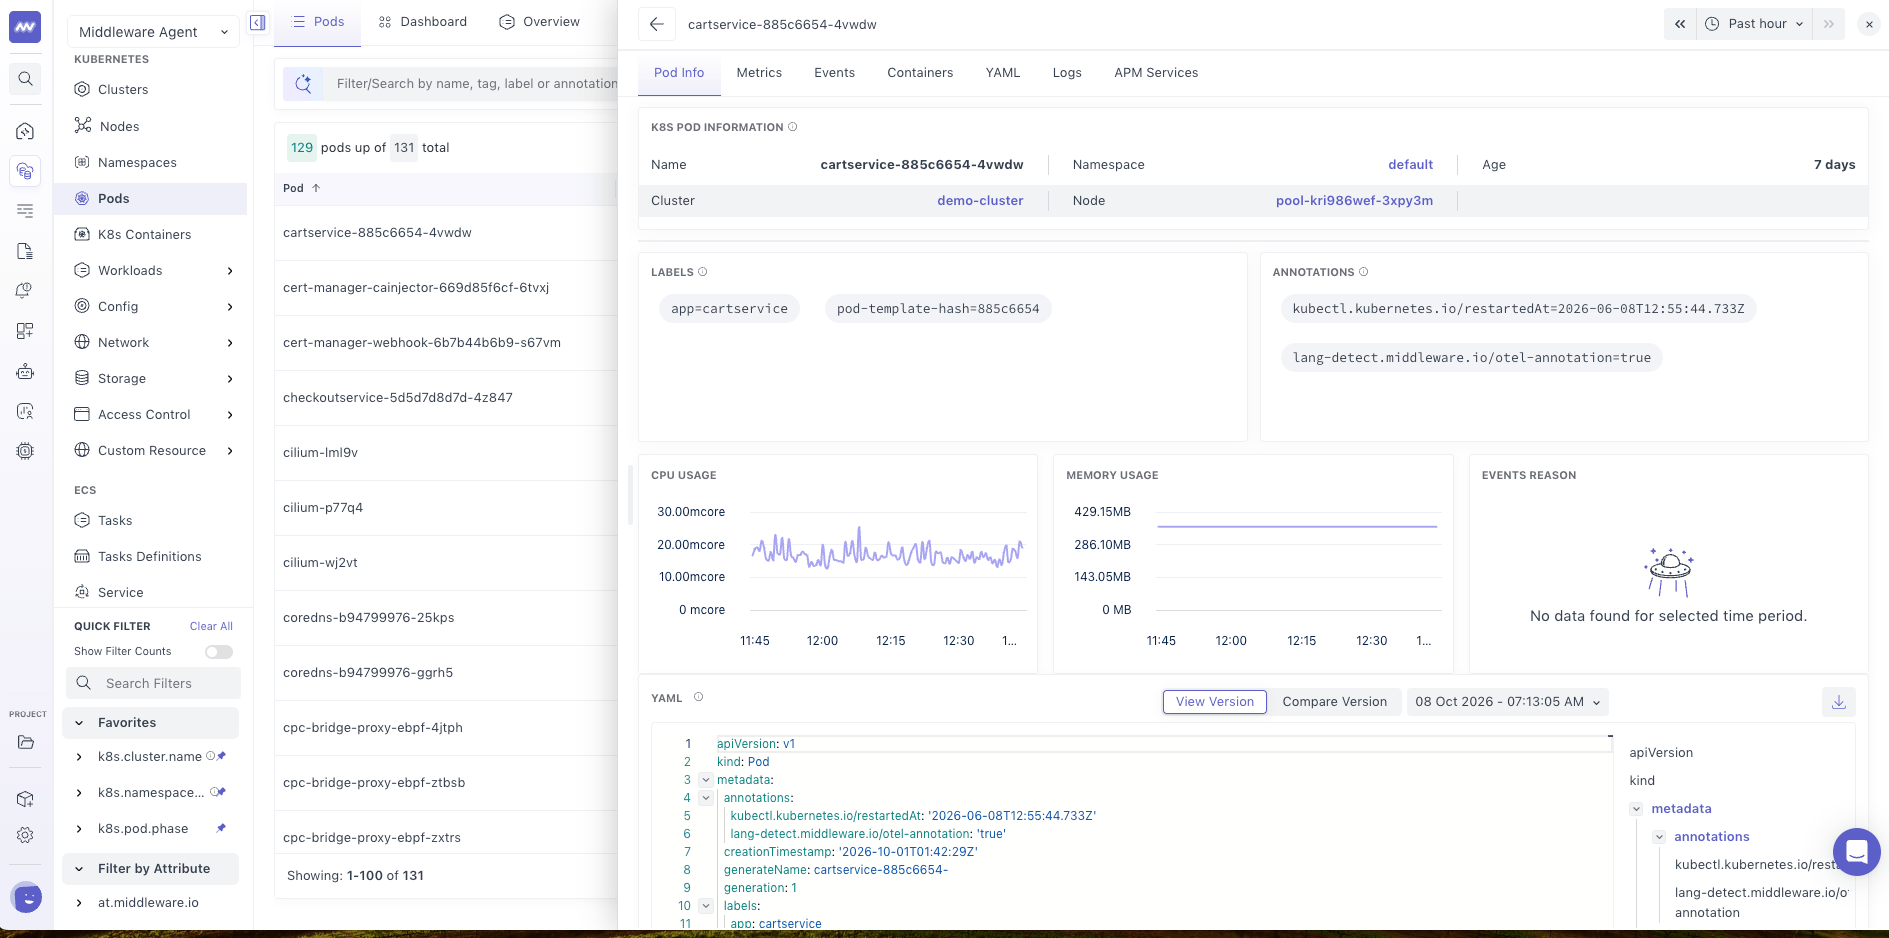The height and width of the screenshot is (938, 1889).
Task: Open the project folder icon
Action: [26, 742]
